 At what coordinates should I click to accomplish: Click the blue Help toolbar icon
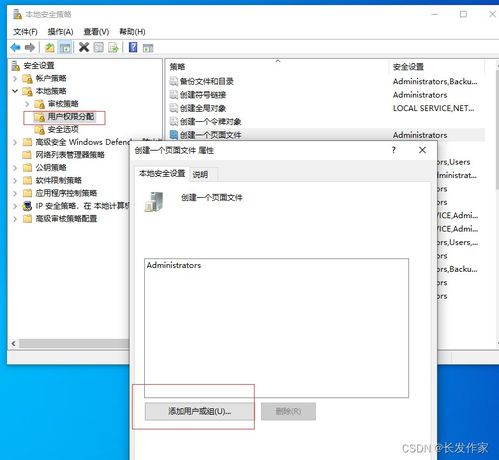pos(133,47)
